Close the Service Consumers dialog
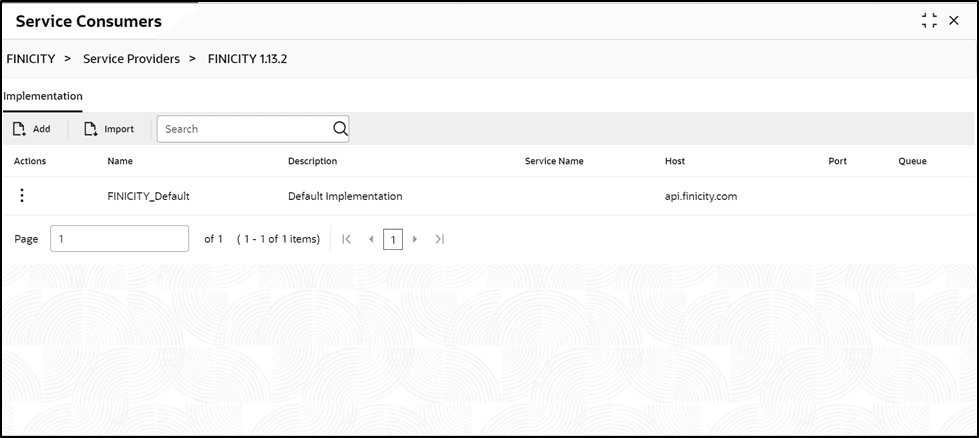Viewport: 979px width, 438px height. click(954, 21)
